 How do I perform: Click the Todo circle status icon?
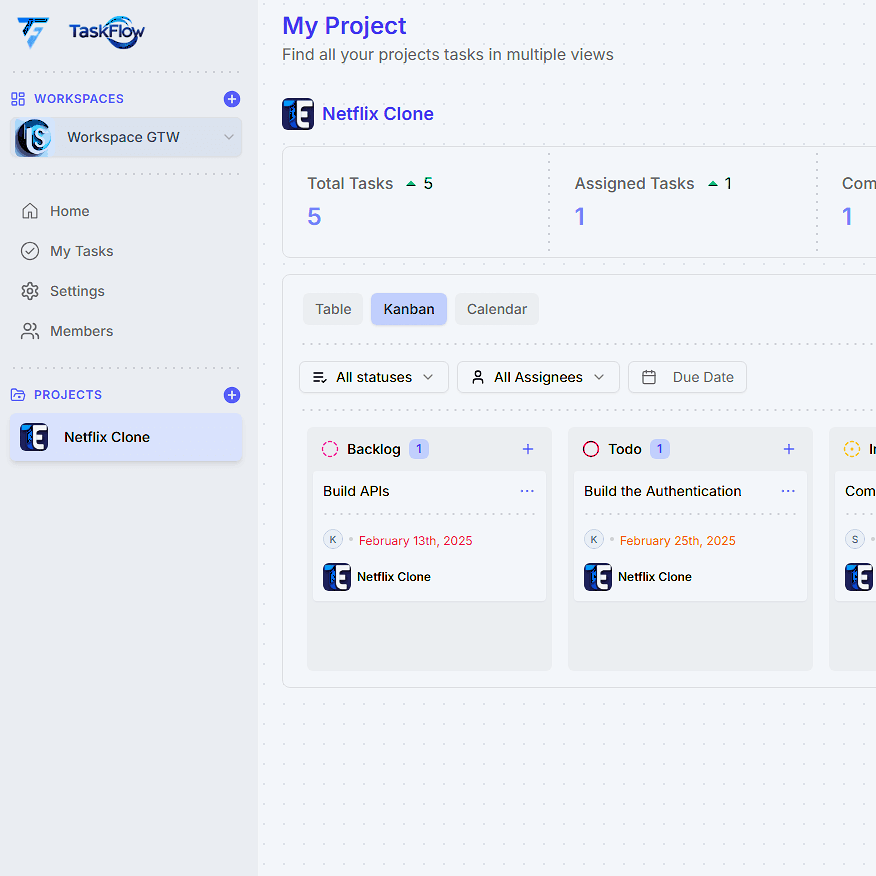(591, 449)
